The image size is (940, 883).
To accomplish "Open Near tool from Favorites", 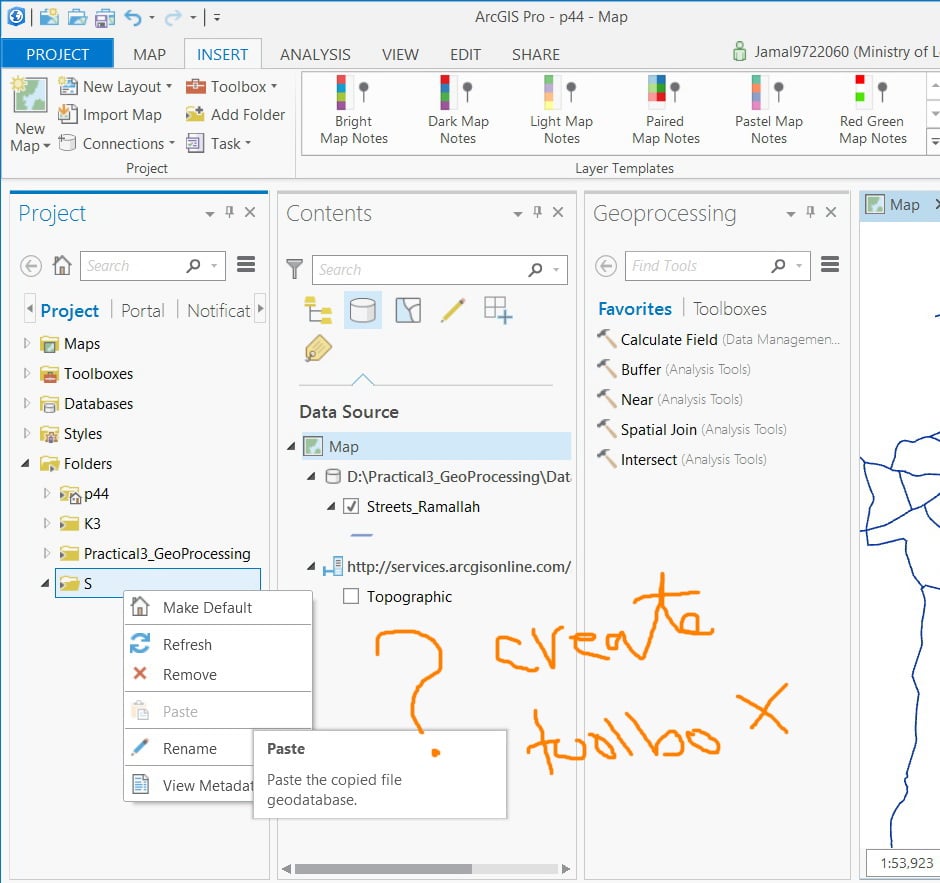I will point(670,399).
